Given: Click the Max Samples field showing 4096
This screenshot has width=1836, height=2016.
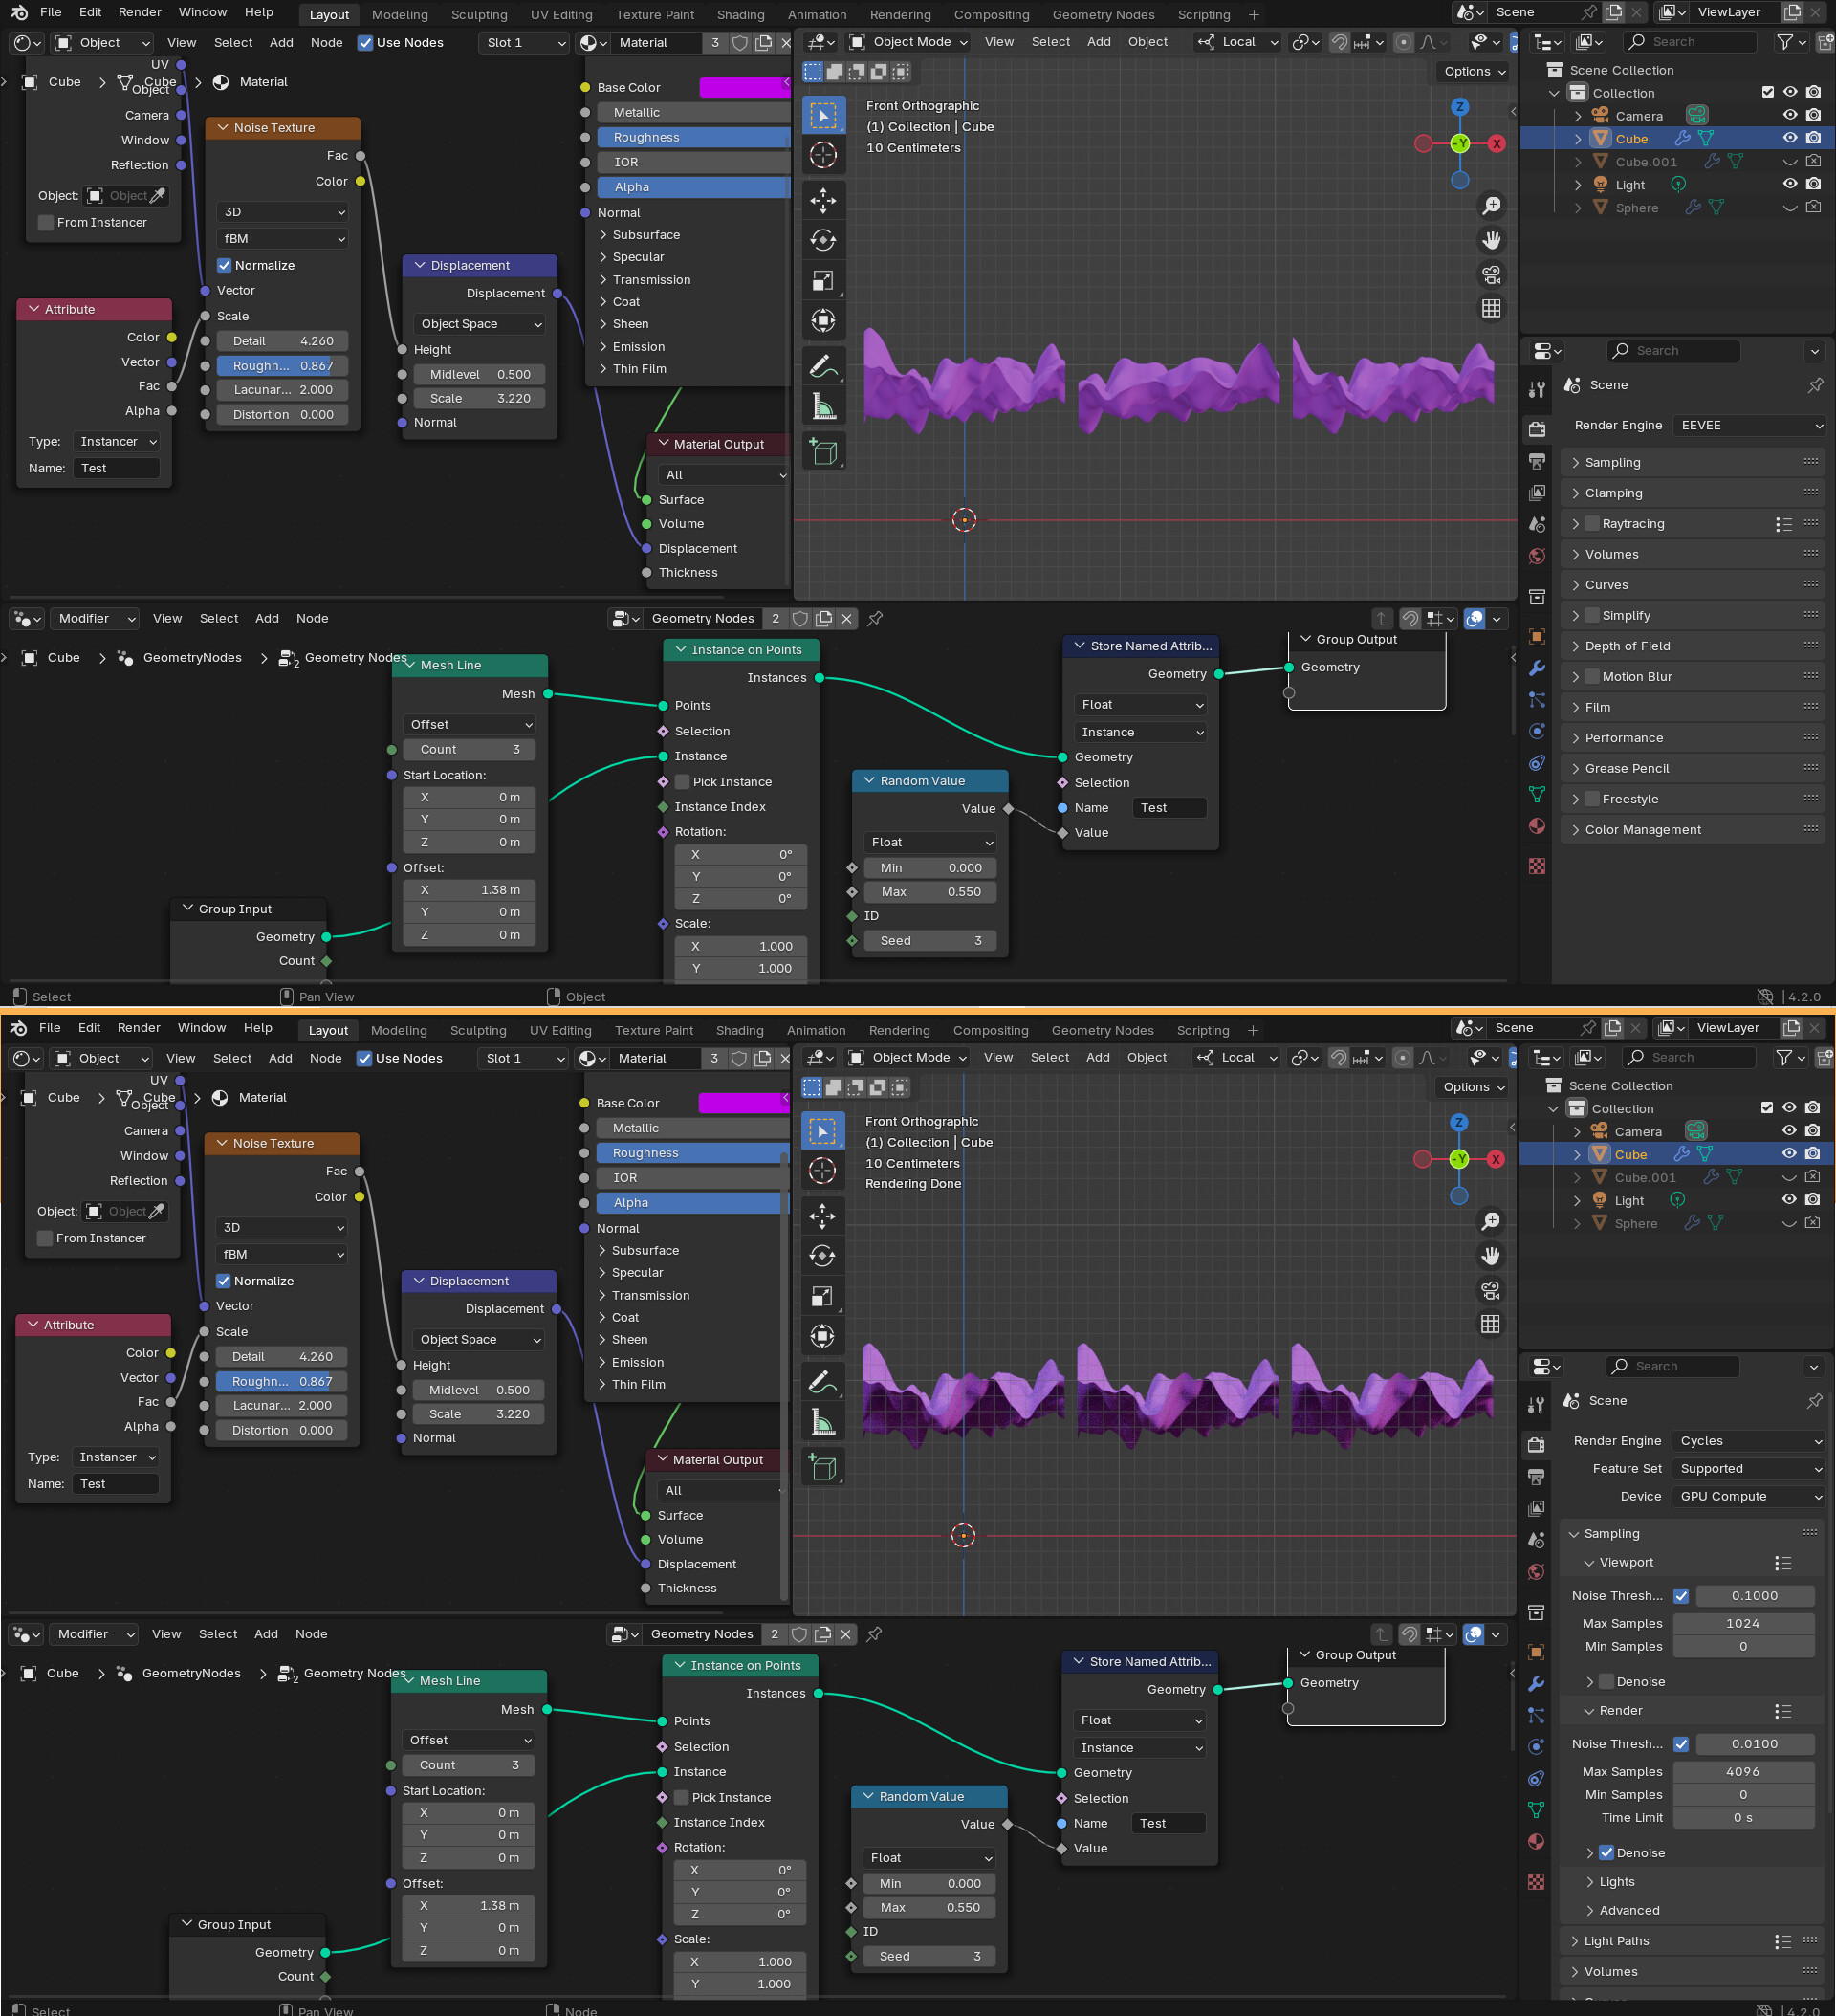Looking at the screenshot, I should click(x=1743, y=1772).
